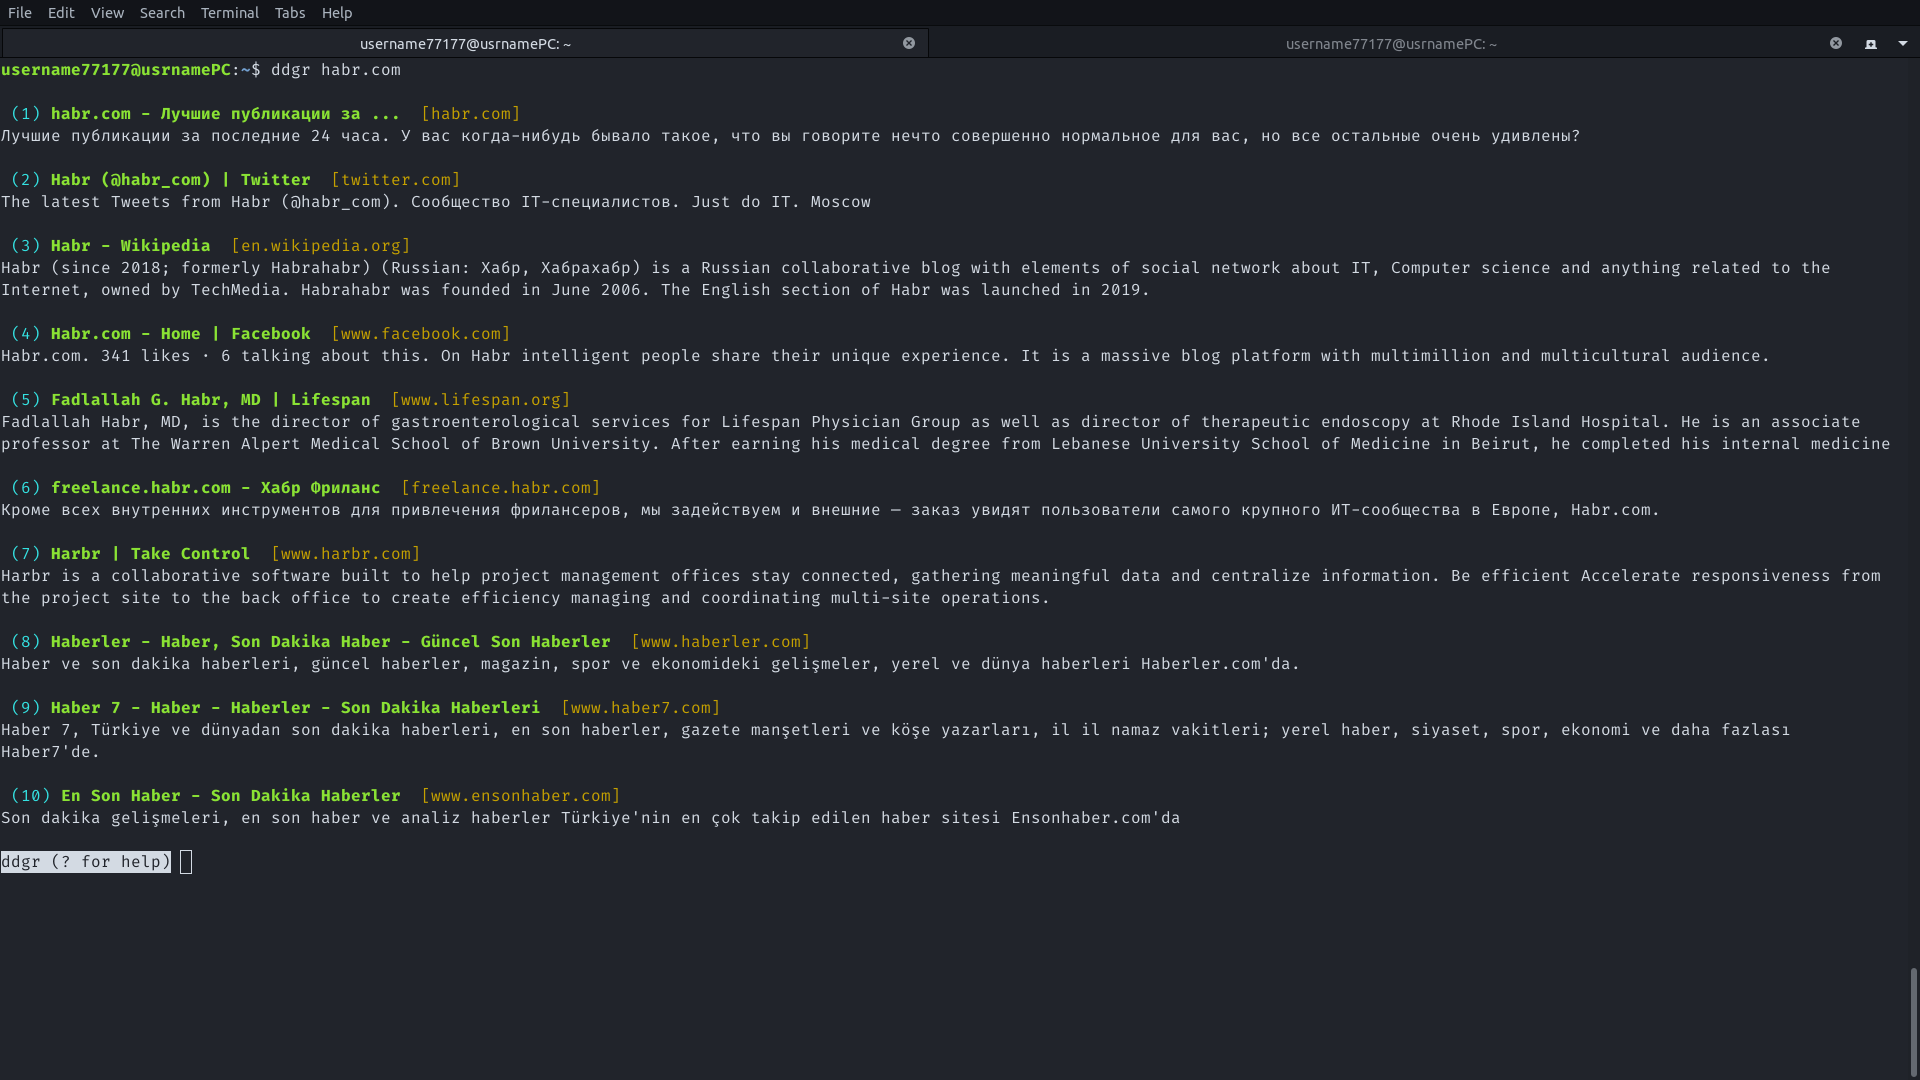This screenshot has width=1920, height=1080.
Task: Click the [www.ensonhaber.com] URL
Action: (x=521, y=796)
